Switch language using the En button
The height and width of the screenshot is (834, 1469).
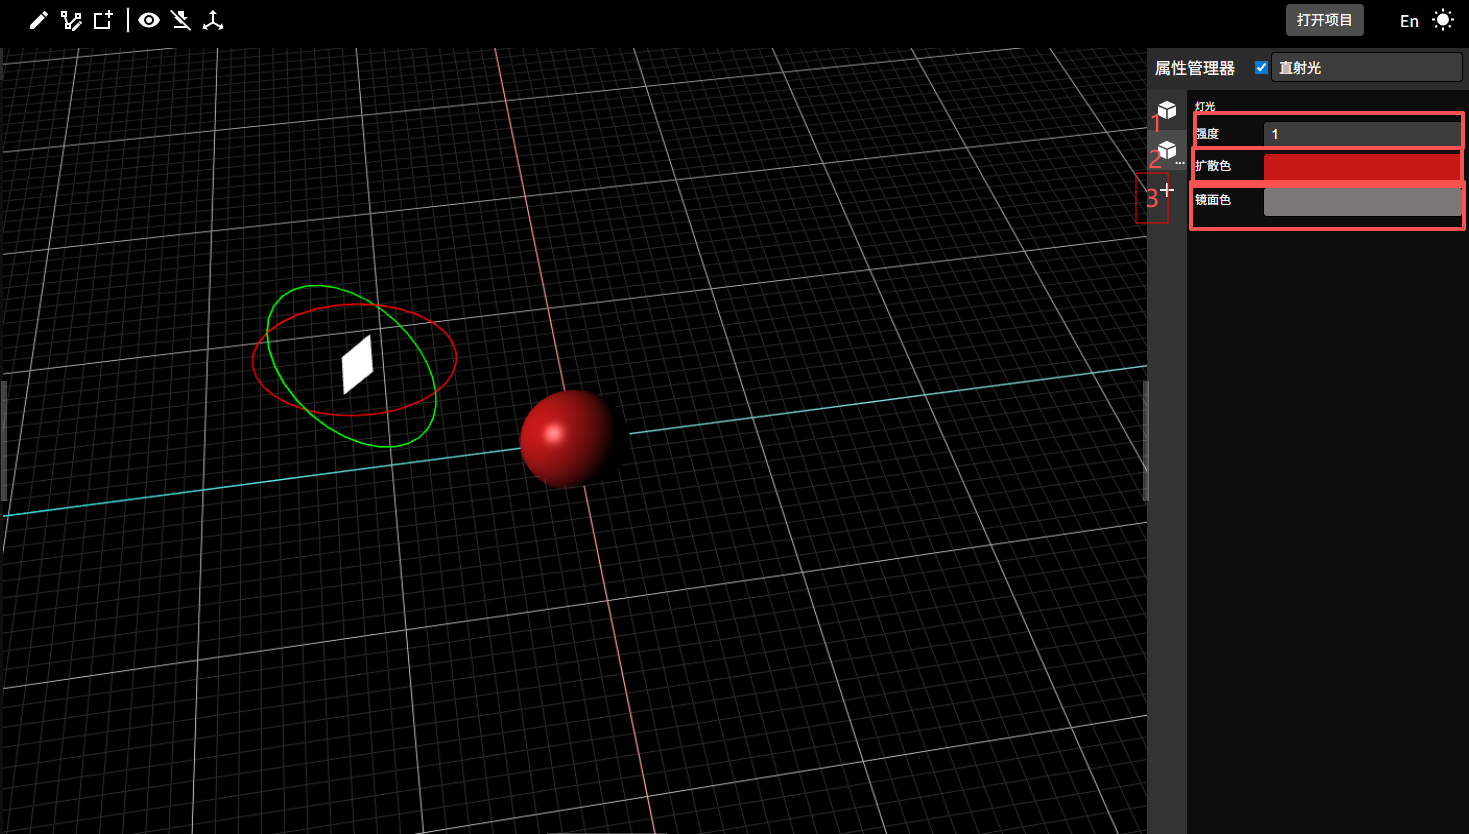click(1409, 21)
